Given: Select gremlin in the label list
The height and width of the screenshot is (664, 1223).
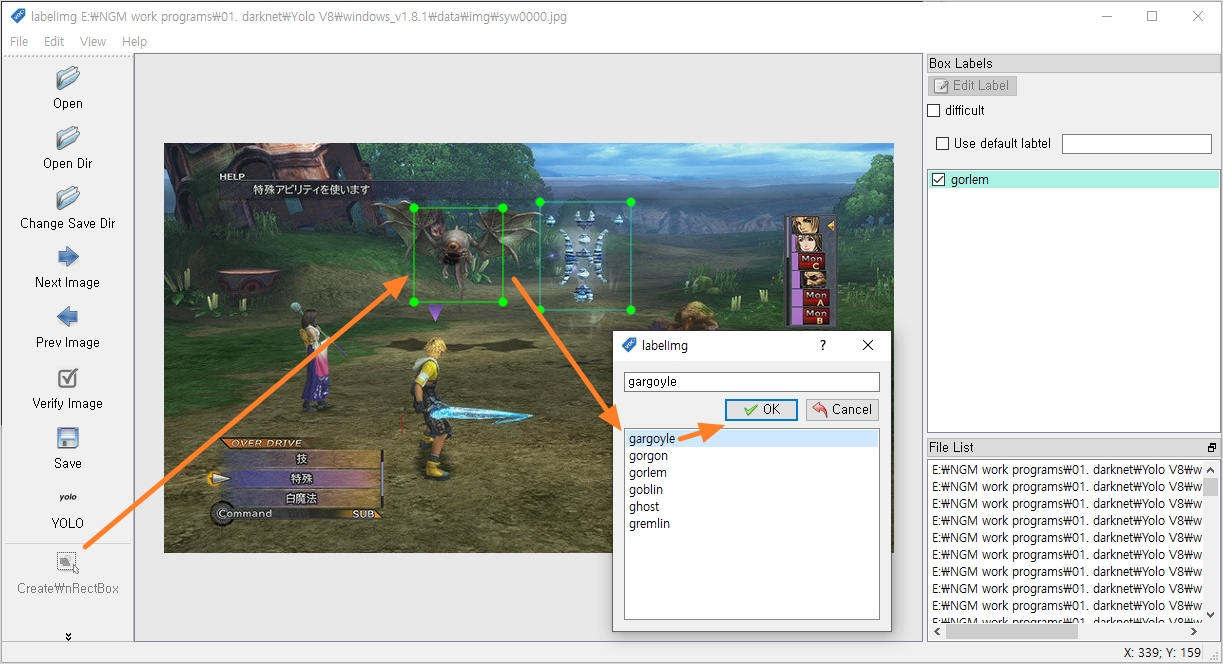Looking at the screenshot, I should pos(752,524).
